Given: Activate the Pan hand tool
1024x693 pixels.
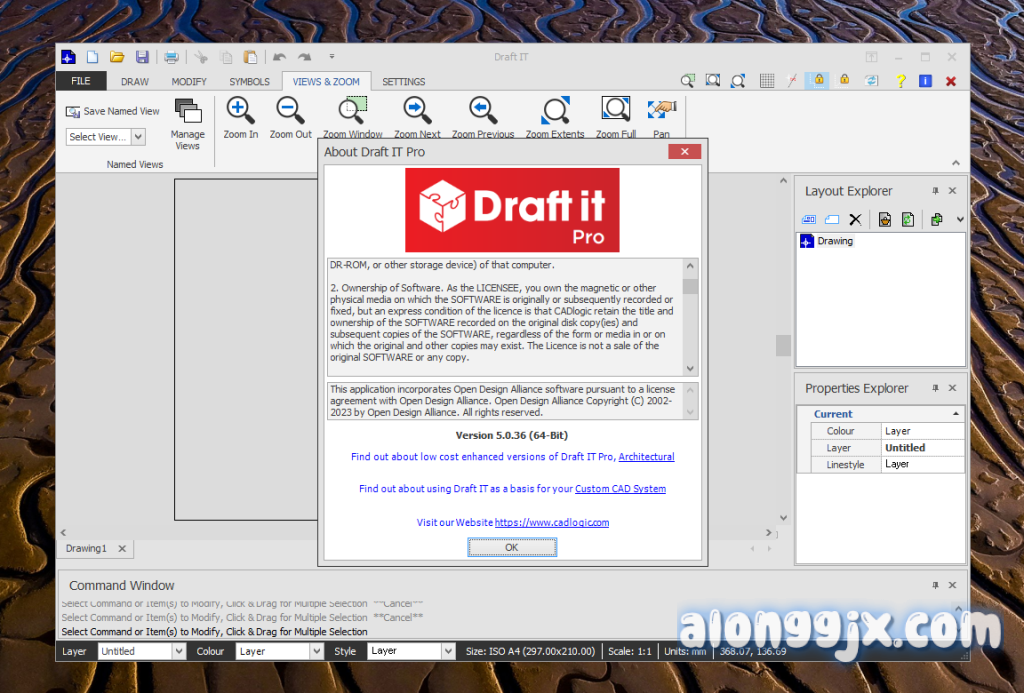Looking at the screenshot, I should pyautogui.click(x=661, y=110).
